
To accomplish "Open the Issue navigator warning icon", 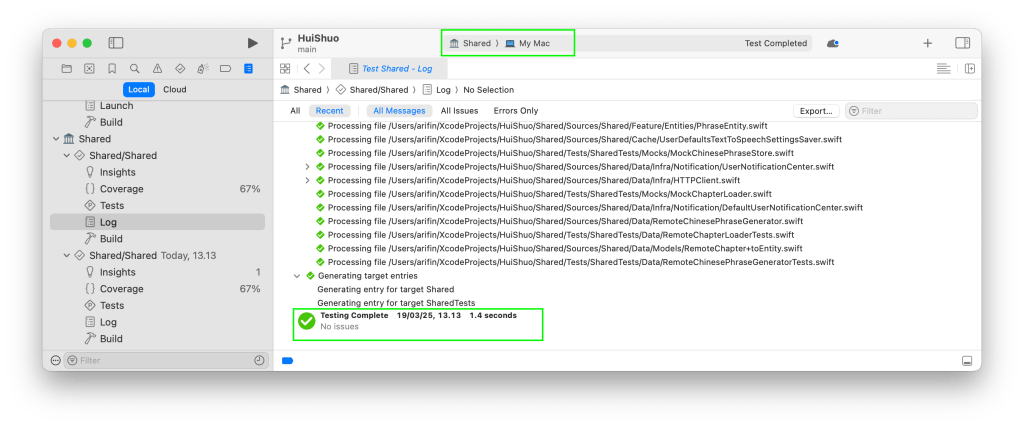I will point(157,69).
